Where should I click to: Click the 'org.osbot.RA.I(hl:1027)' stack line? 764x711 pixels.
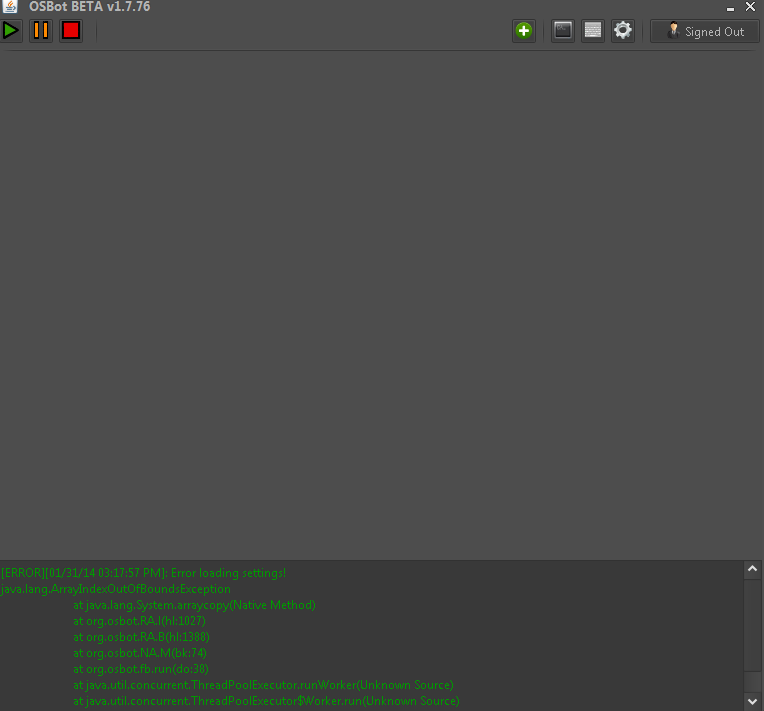pos(139,621)
